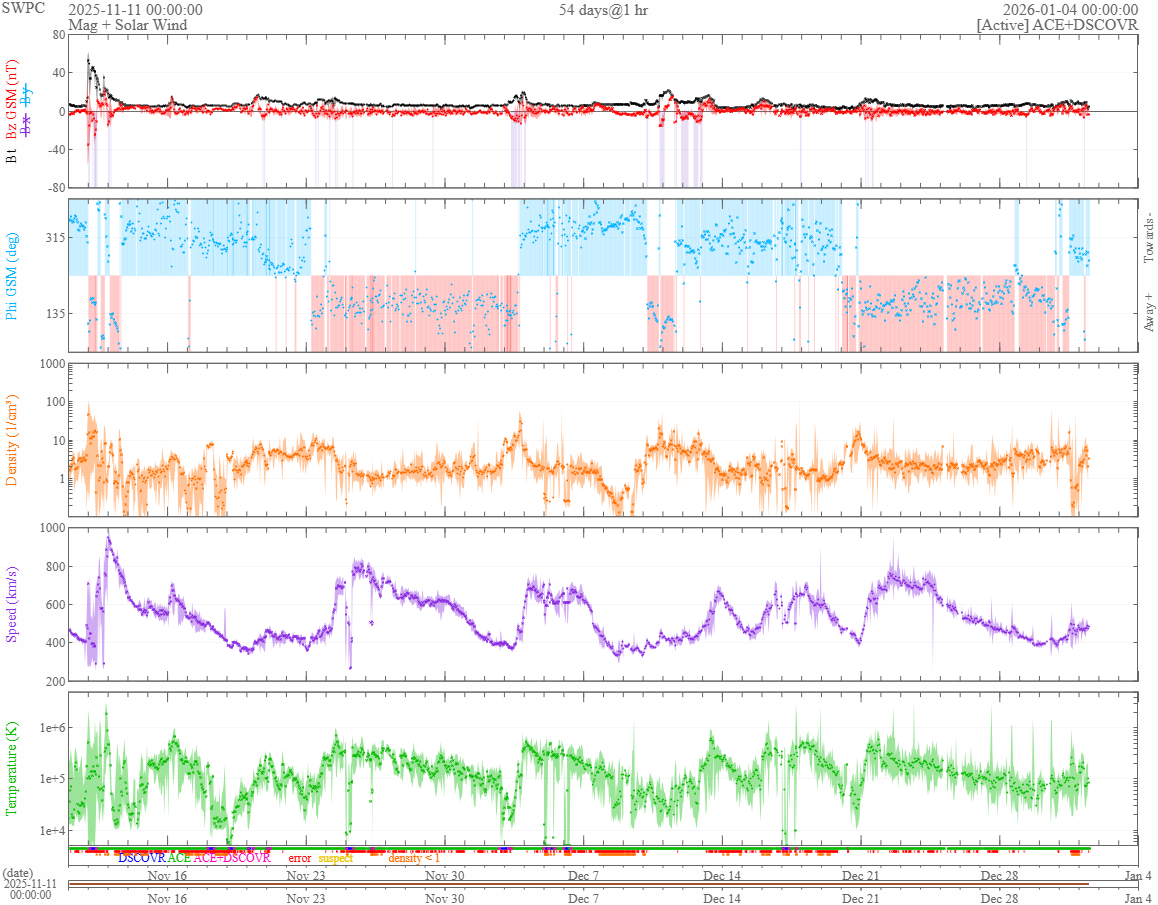Open the [Active] ACE+DSCOVR source selector

point(1057,25)
